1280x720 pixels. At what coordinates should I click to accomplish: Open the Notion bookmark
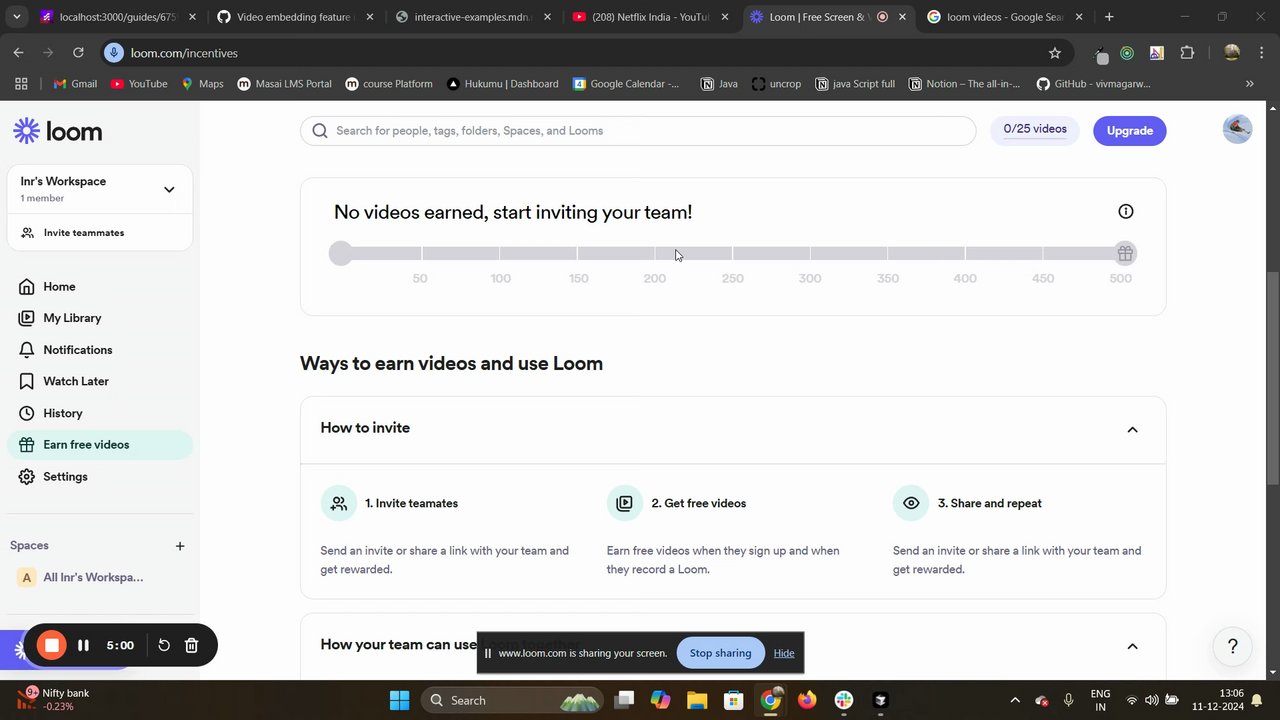964,84
